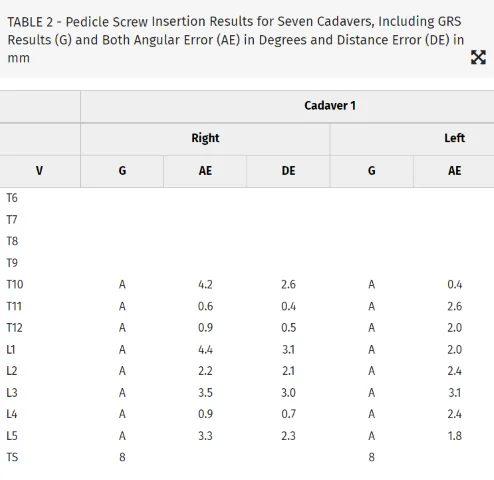Click the Right-side G column header
The height and width of the screenshot is (480, 494).
pos(122,171)
